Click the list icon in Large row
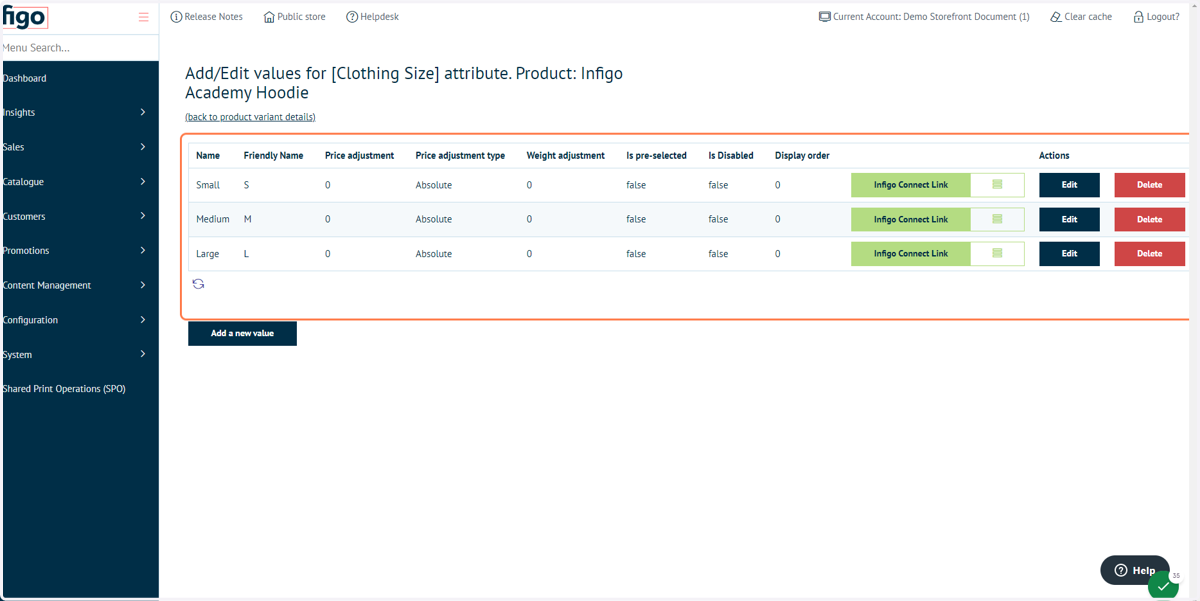1200x601 pixels. pos(997,253)
